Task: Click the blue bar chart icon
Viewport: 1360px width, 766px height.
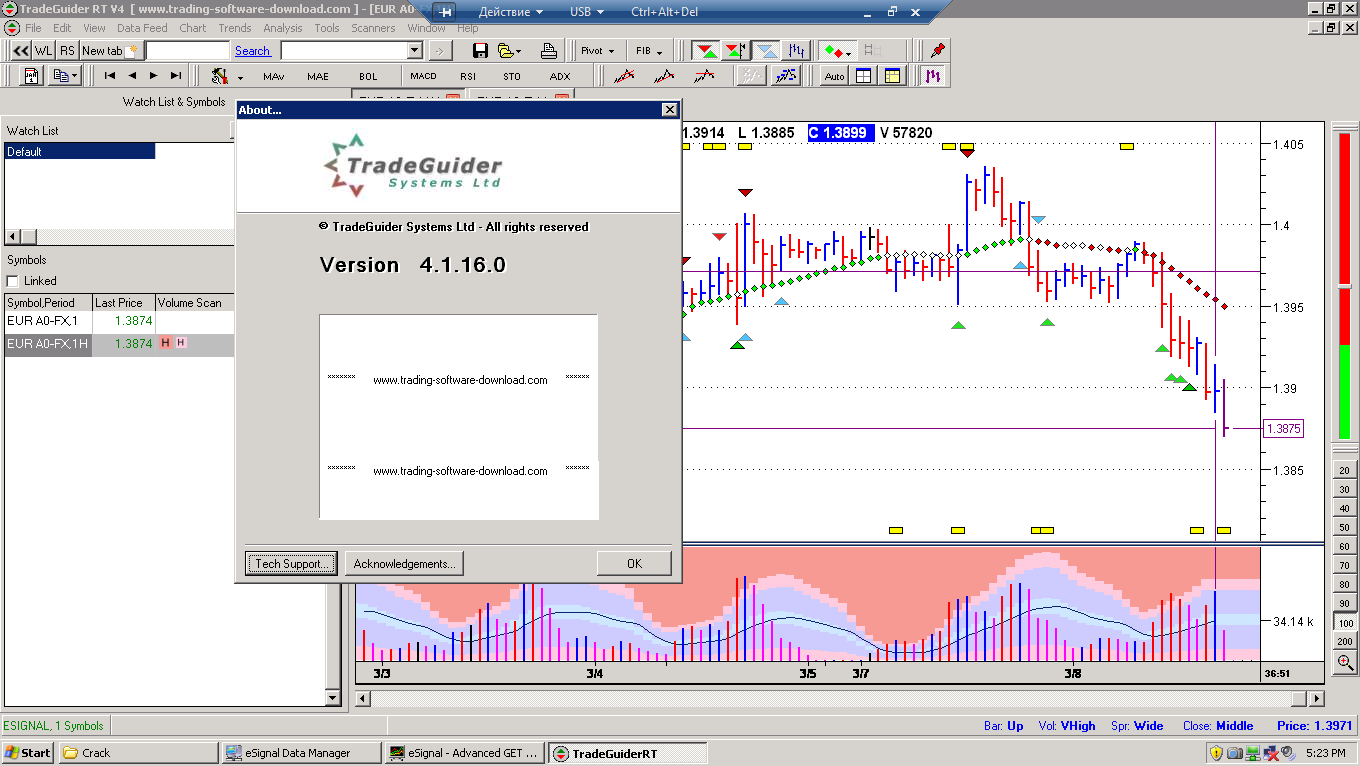Action: coord(796,51)
